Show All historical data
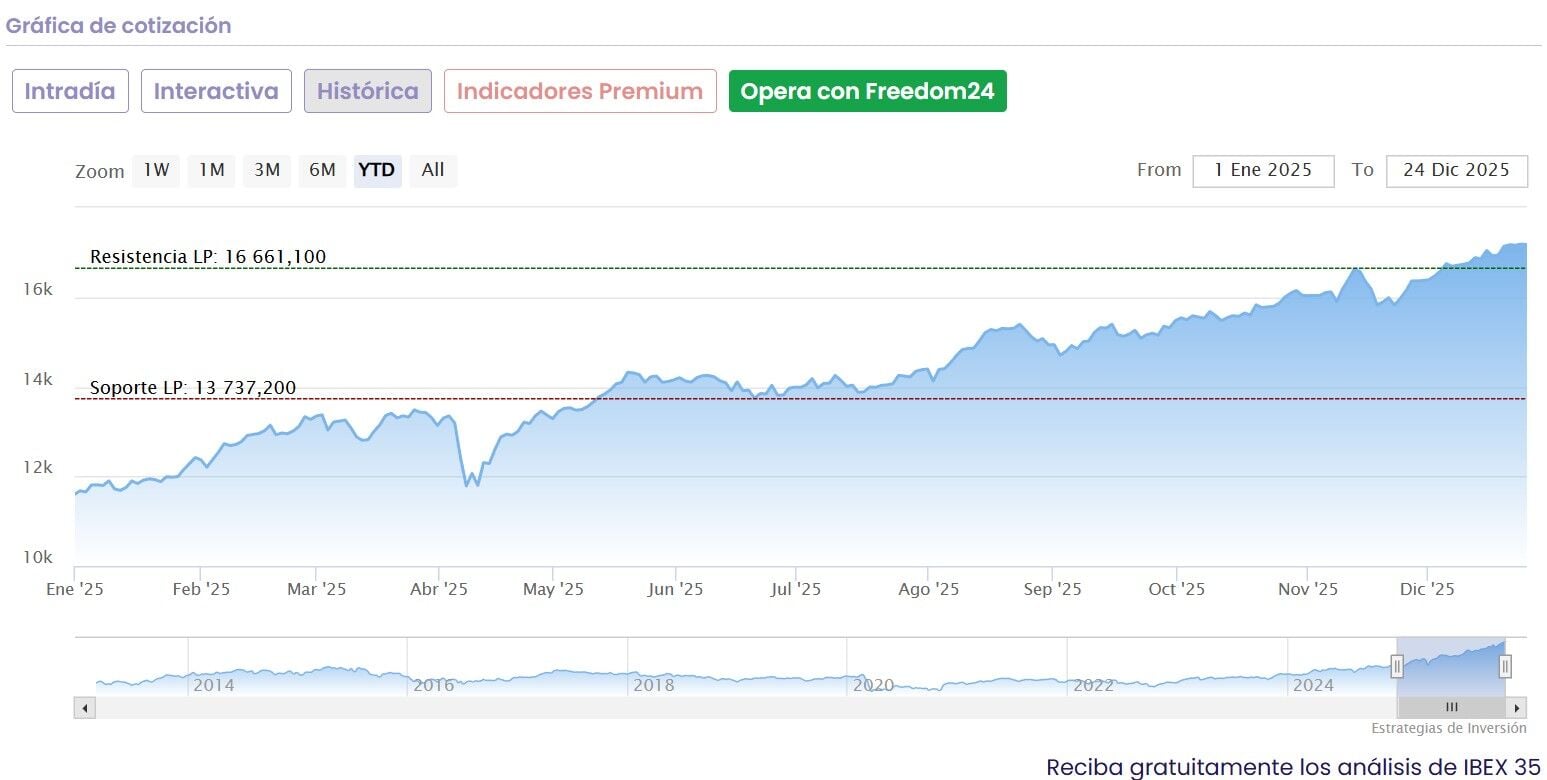 (x=432, y=170)
